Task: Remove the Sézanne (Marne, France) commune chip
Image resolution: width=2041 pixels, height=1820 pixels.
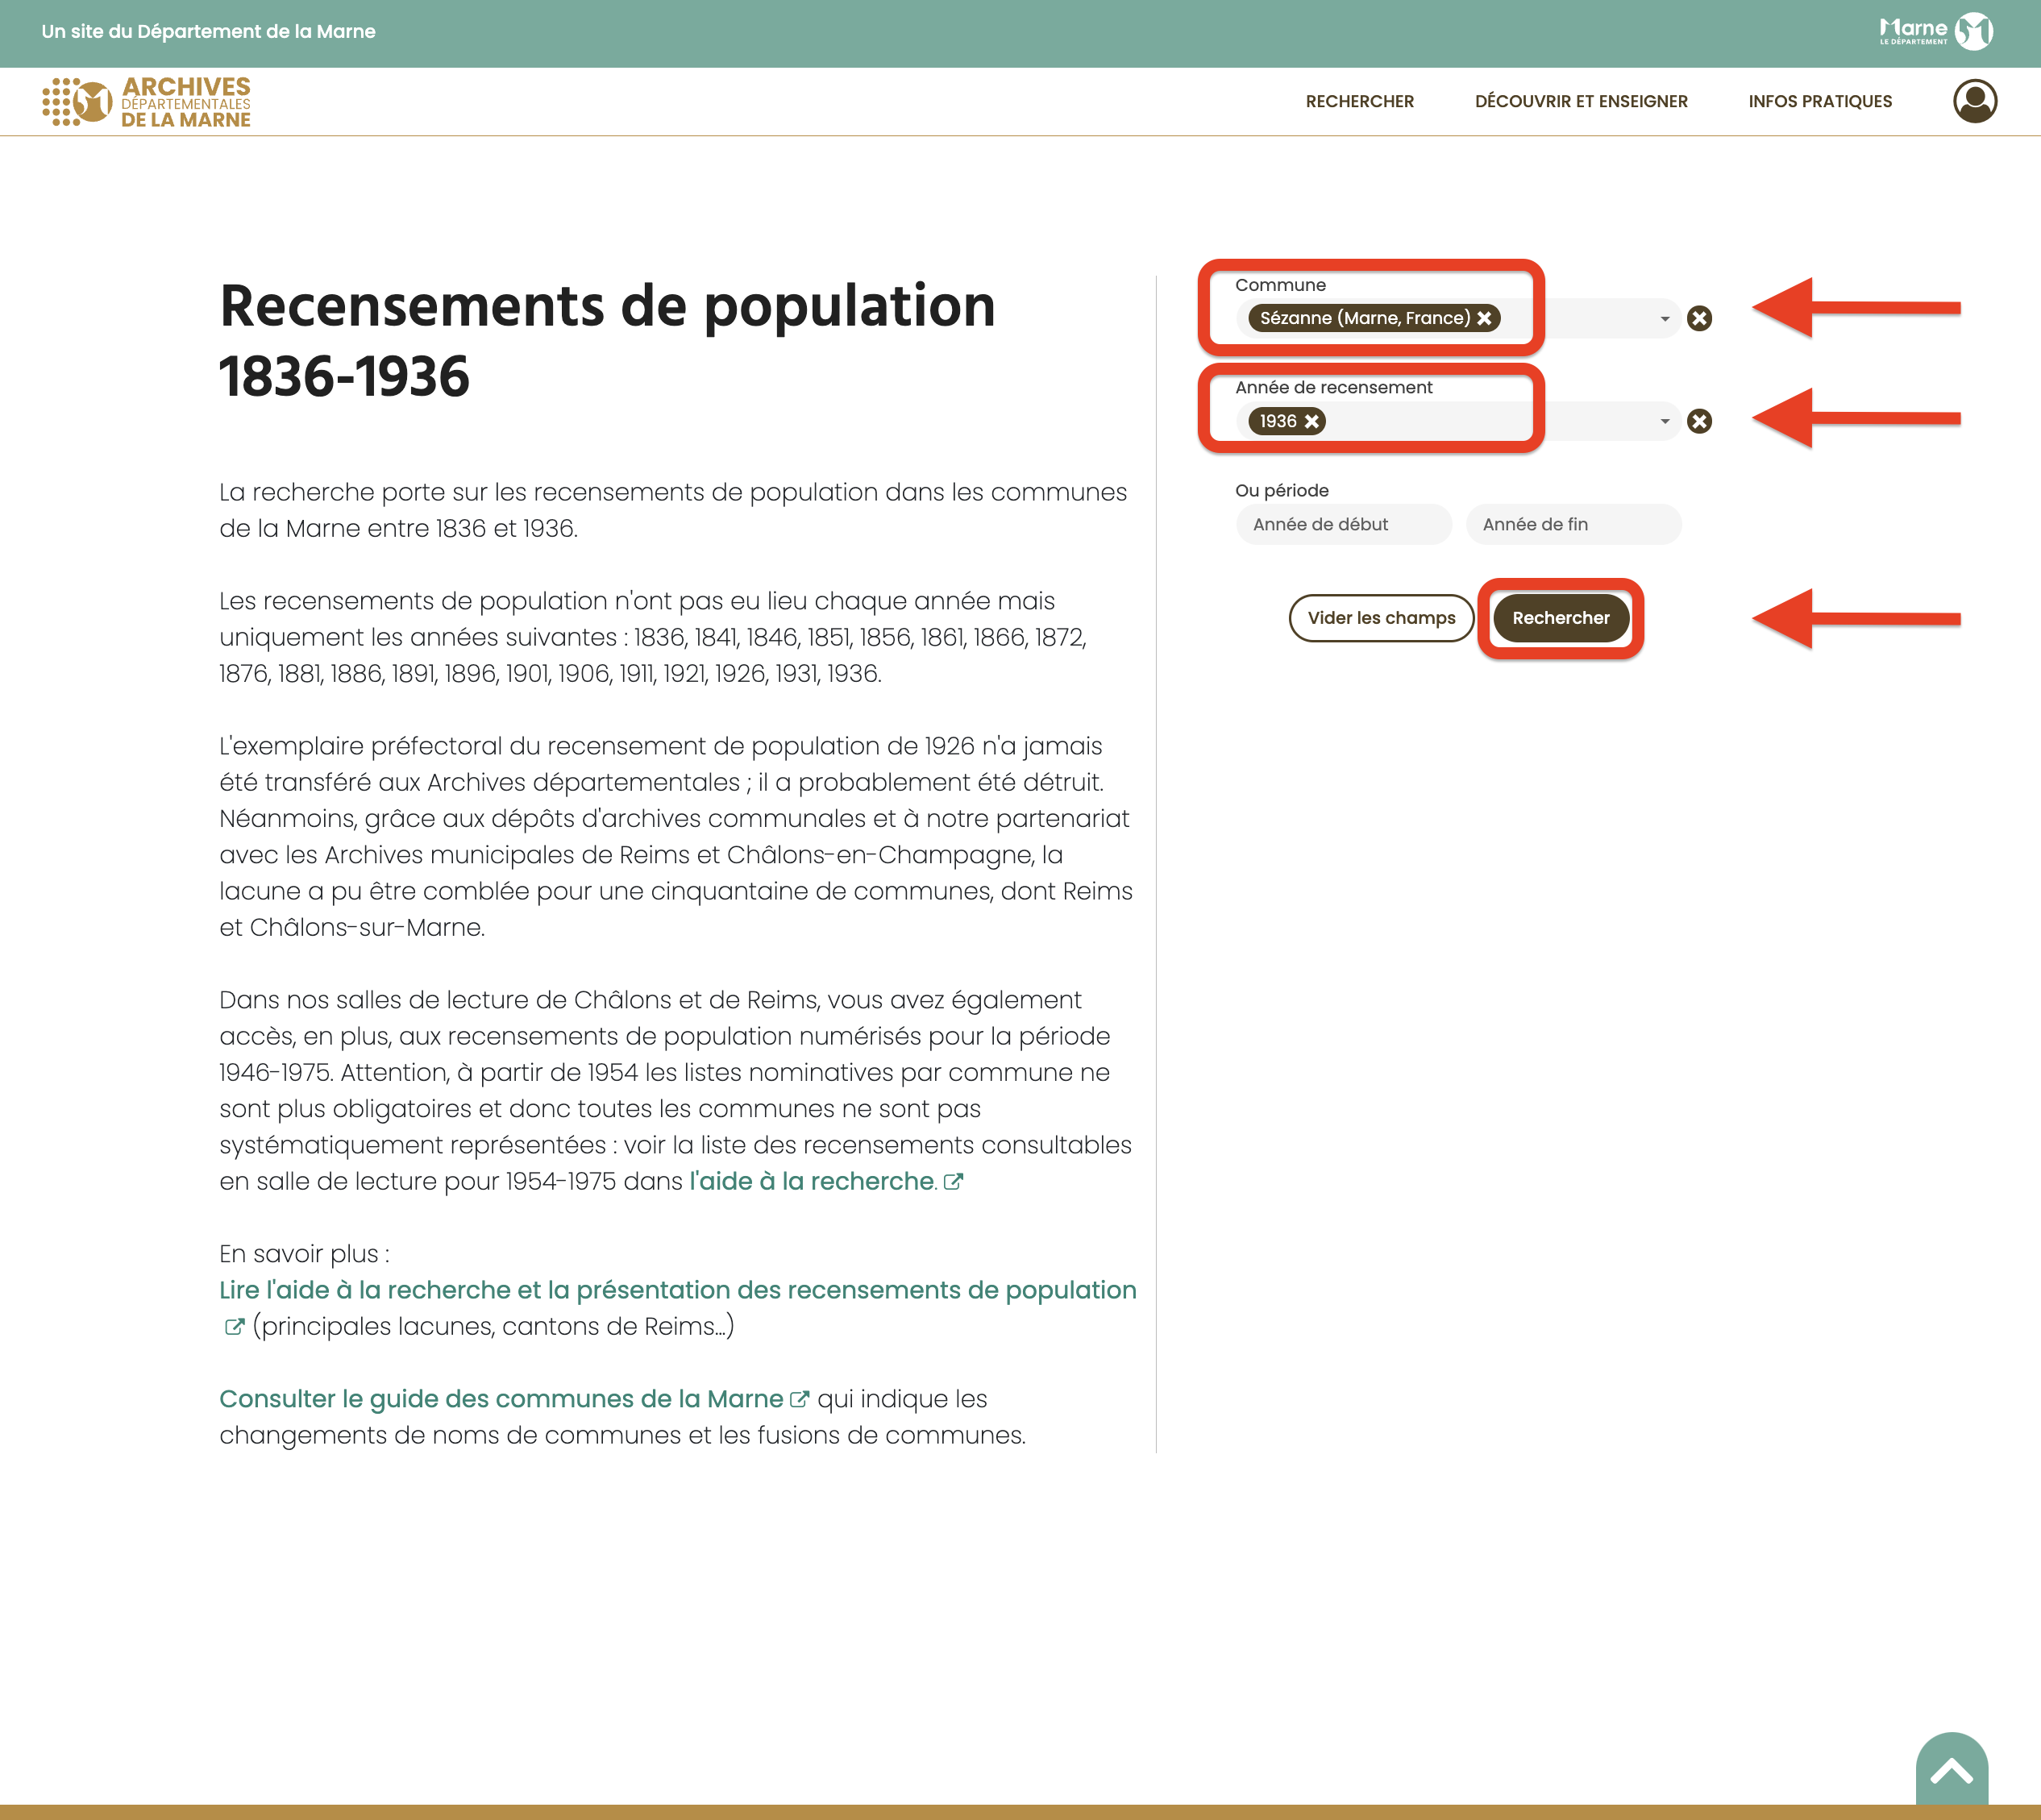Action: 1486,317
